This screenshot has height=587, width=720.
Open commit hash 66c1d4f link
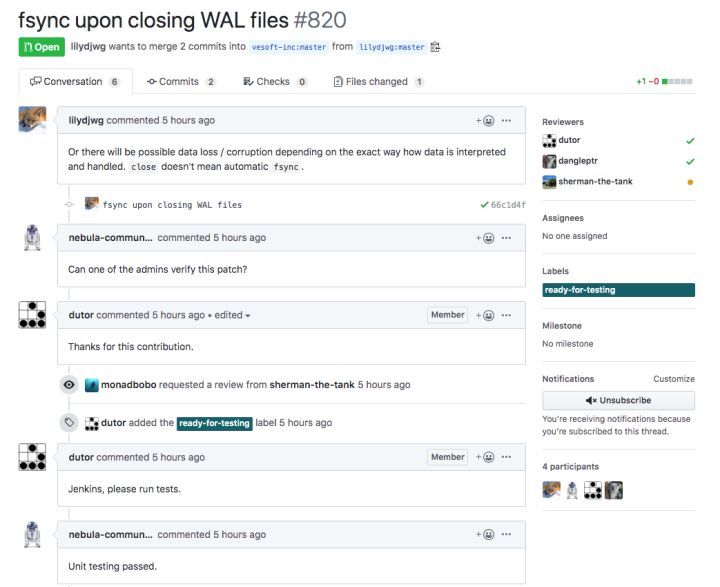click(508, 205)
